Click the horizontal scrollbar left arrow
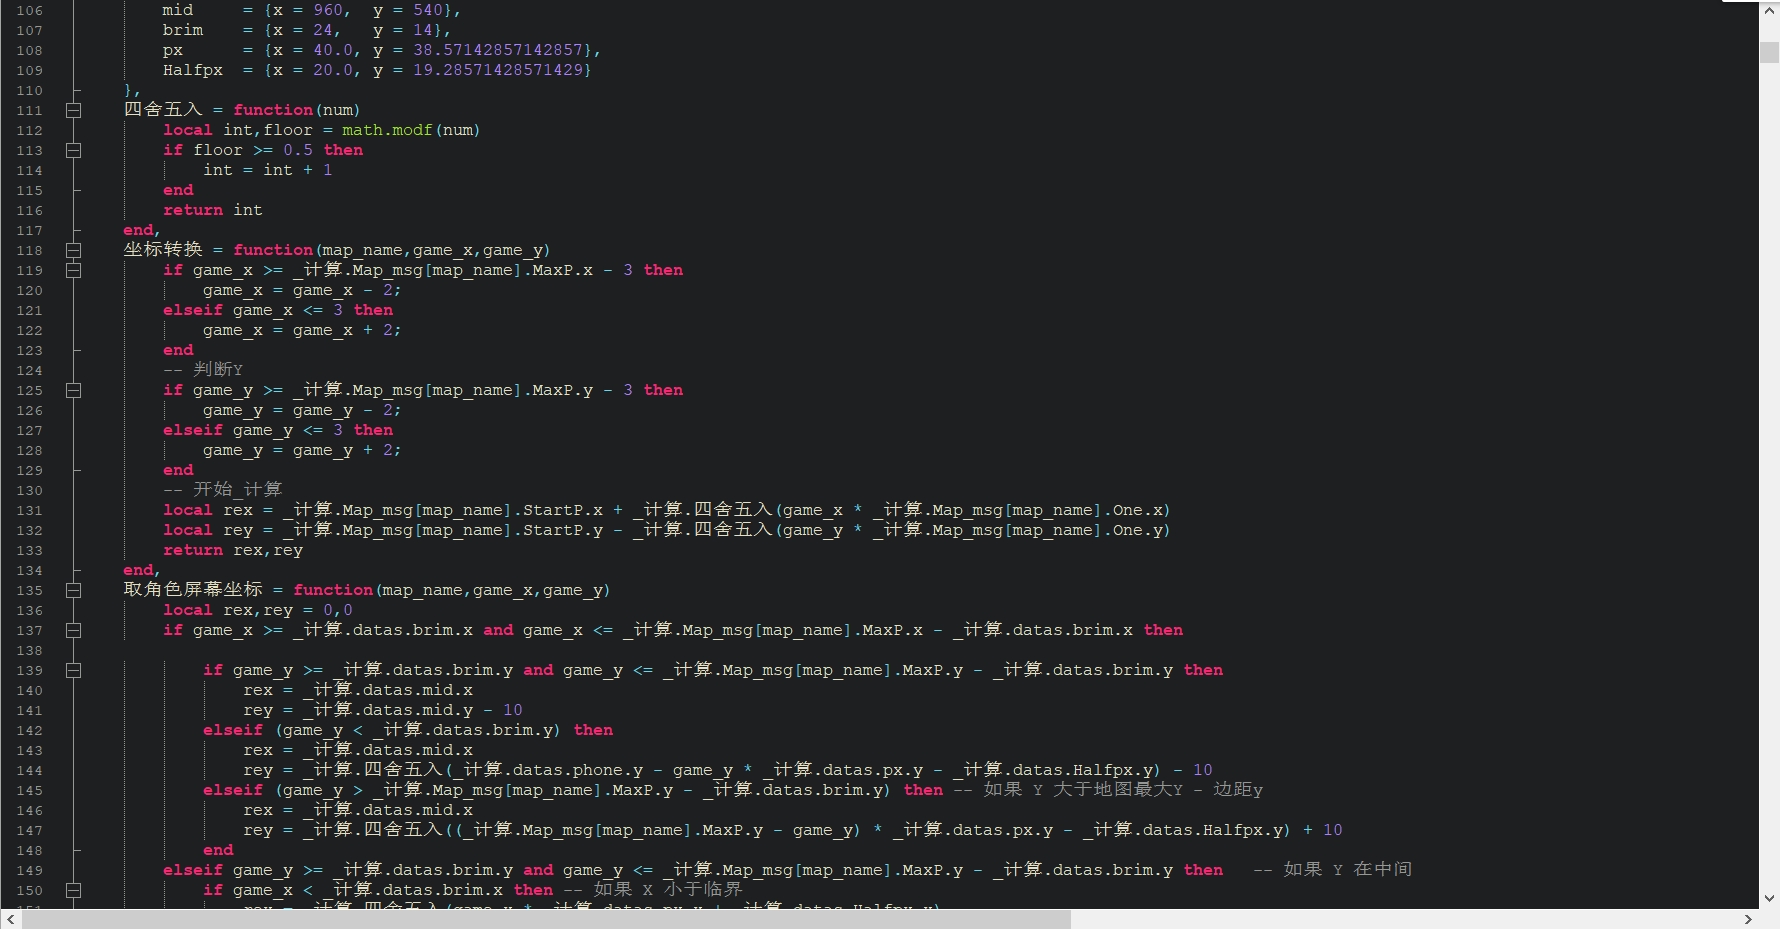The image size is (1780, 929). (x=10, y=919)
